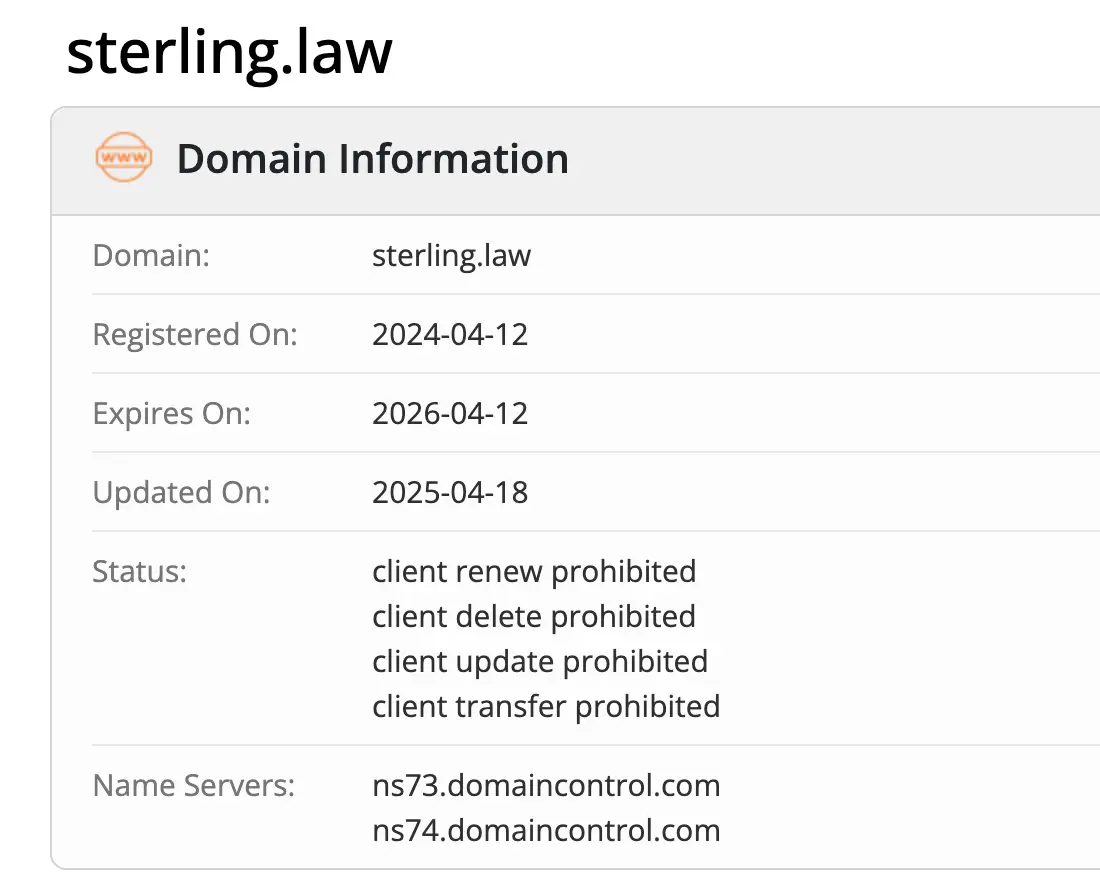Click the Registered On: label
This screenshot has height=872, width=1100.
pyautogui.click(x=195, y=334)
